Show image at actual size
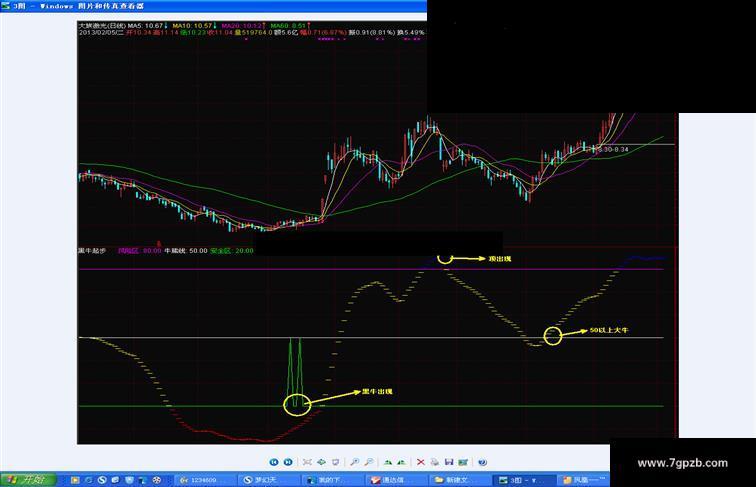756x487 pixels. pyautogui.click(x=322, y=462)
